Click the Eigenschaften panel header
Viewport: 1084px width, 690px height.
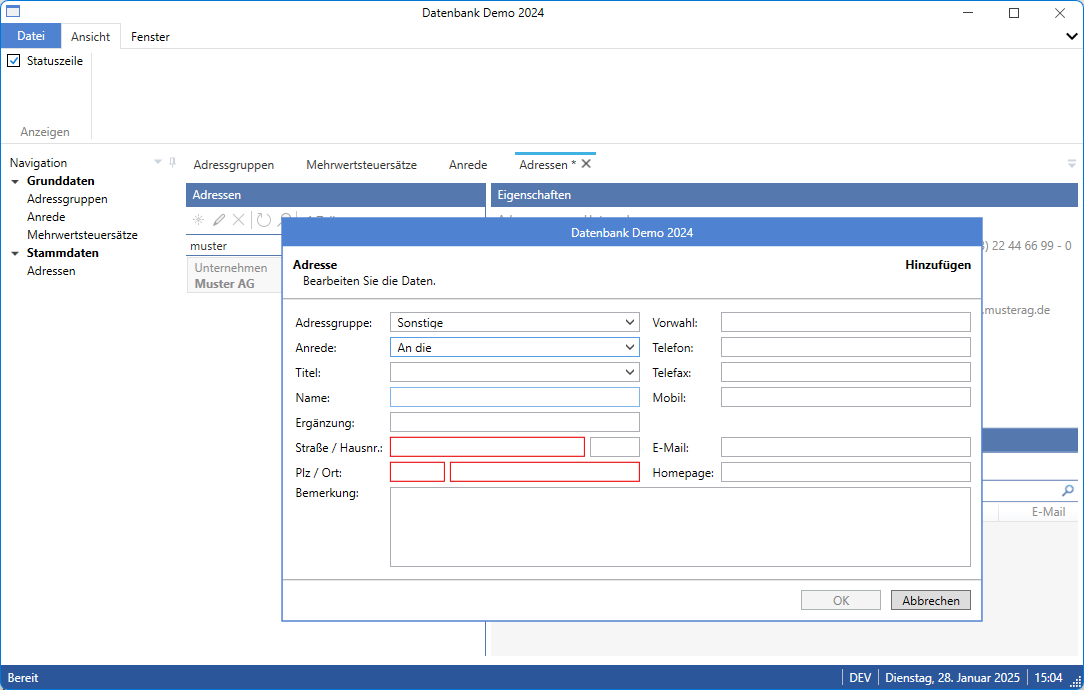click(784, 195)
